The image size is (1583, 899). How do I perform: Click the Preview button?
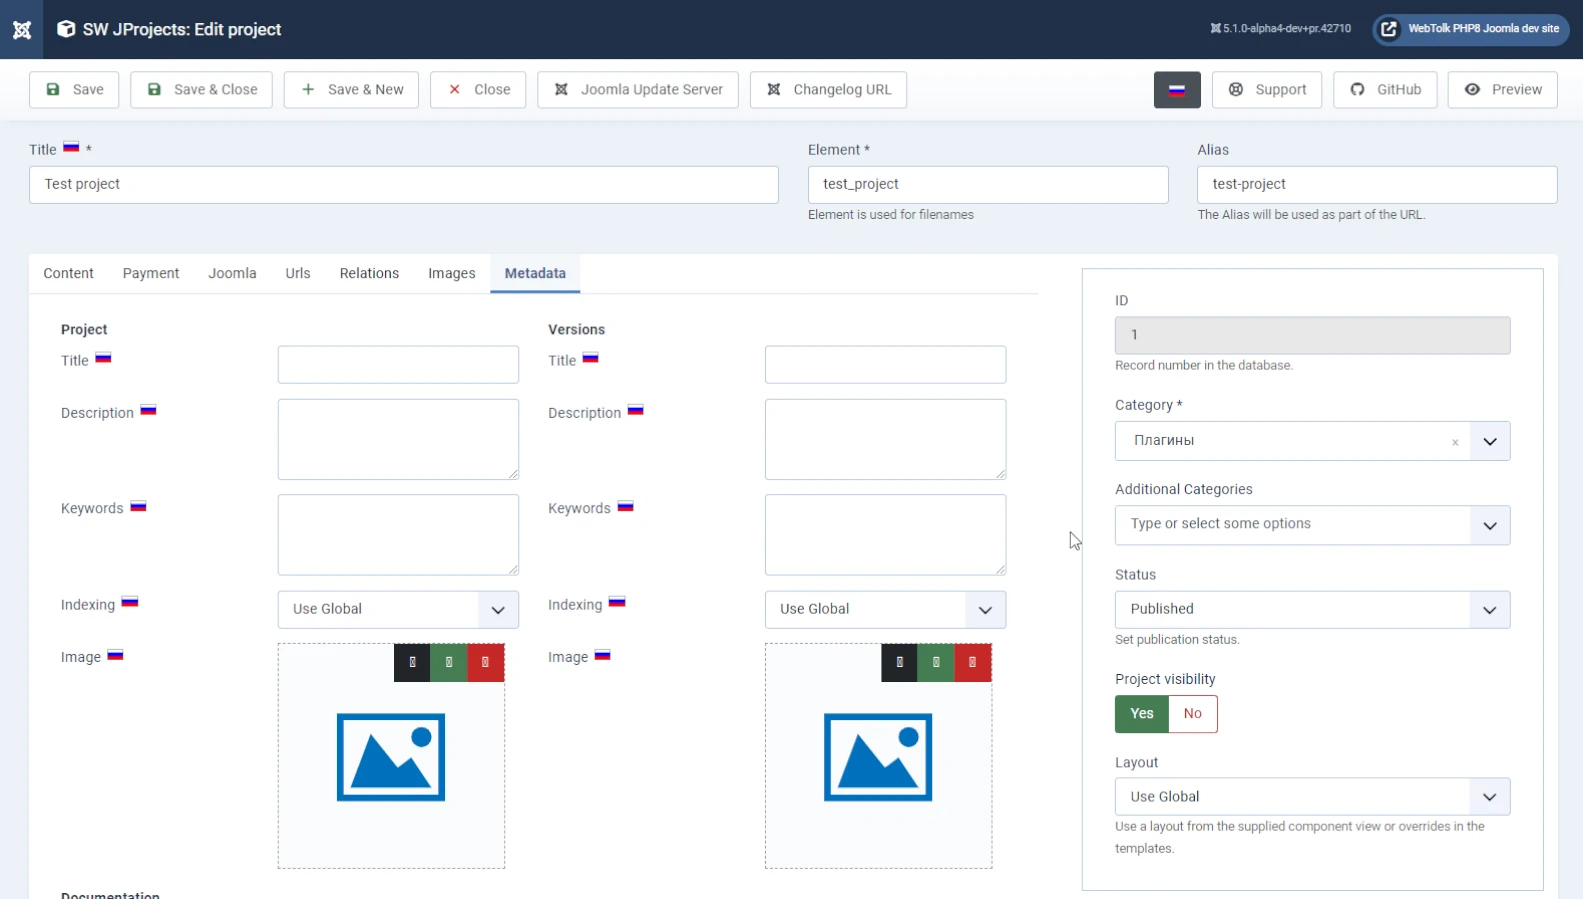[1502, 89]
